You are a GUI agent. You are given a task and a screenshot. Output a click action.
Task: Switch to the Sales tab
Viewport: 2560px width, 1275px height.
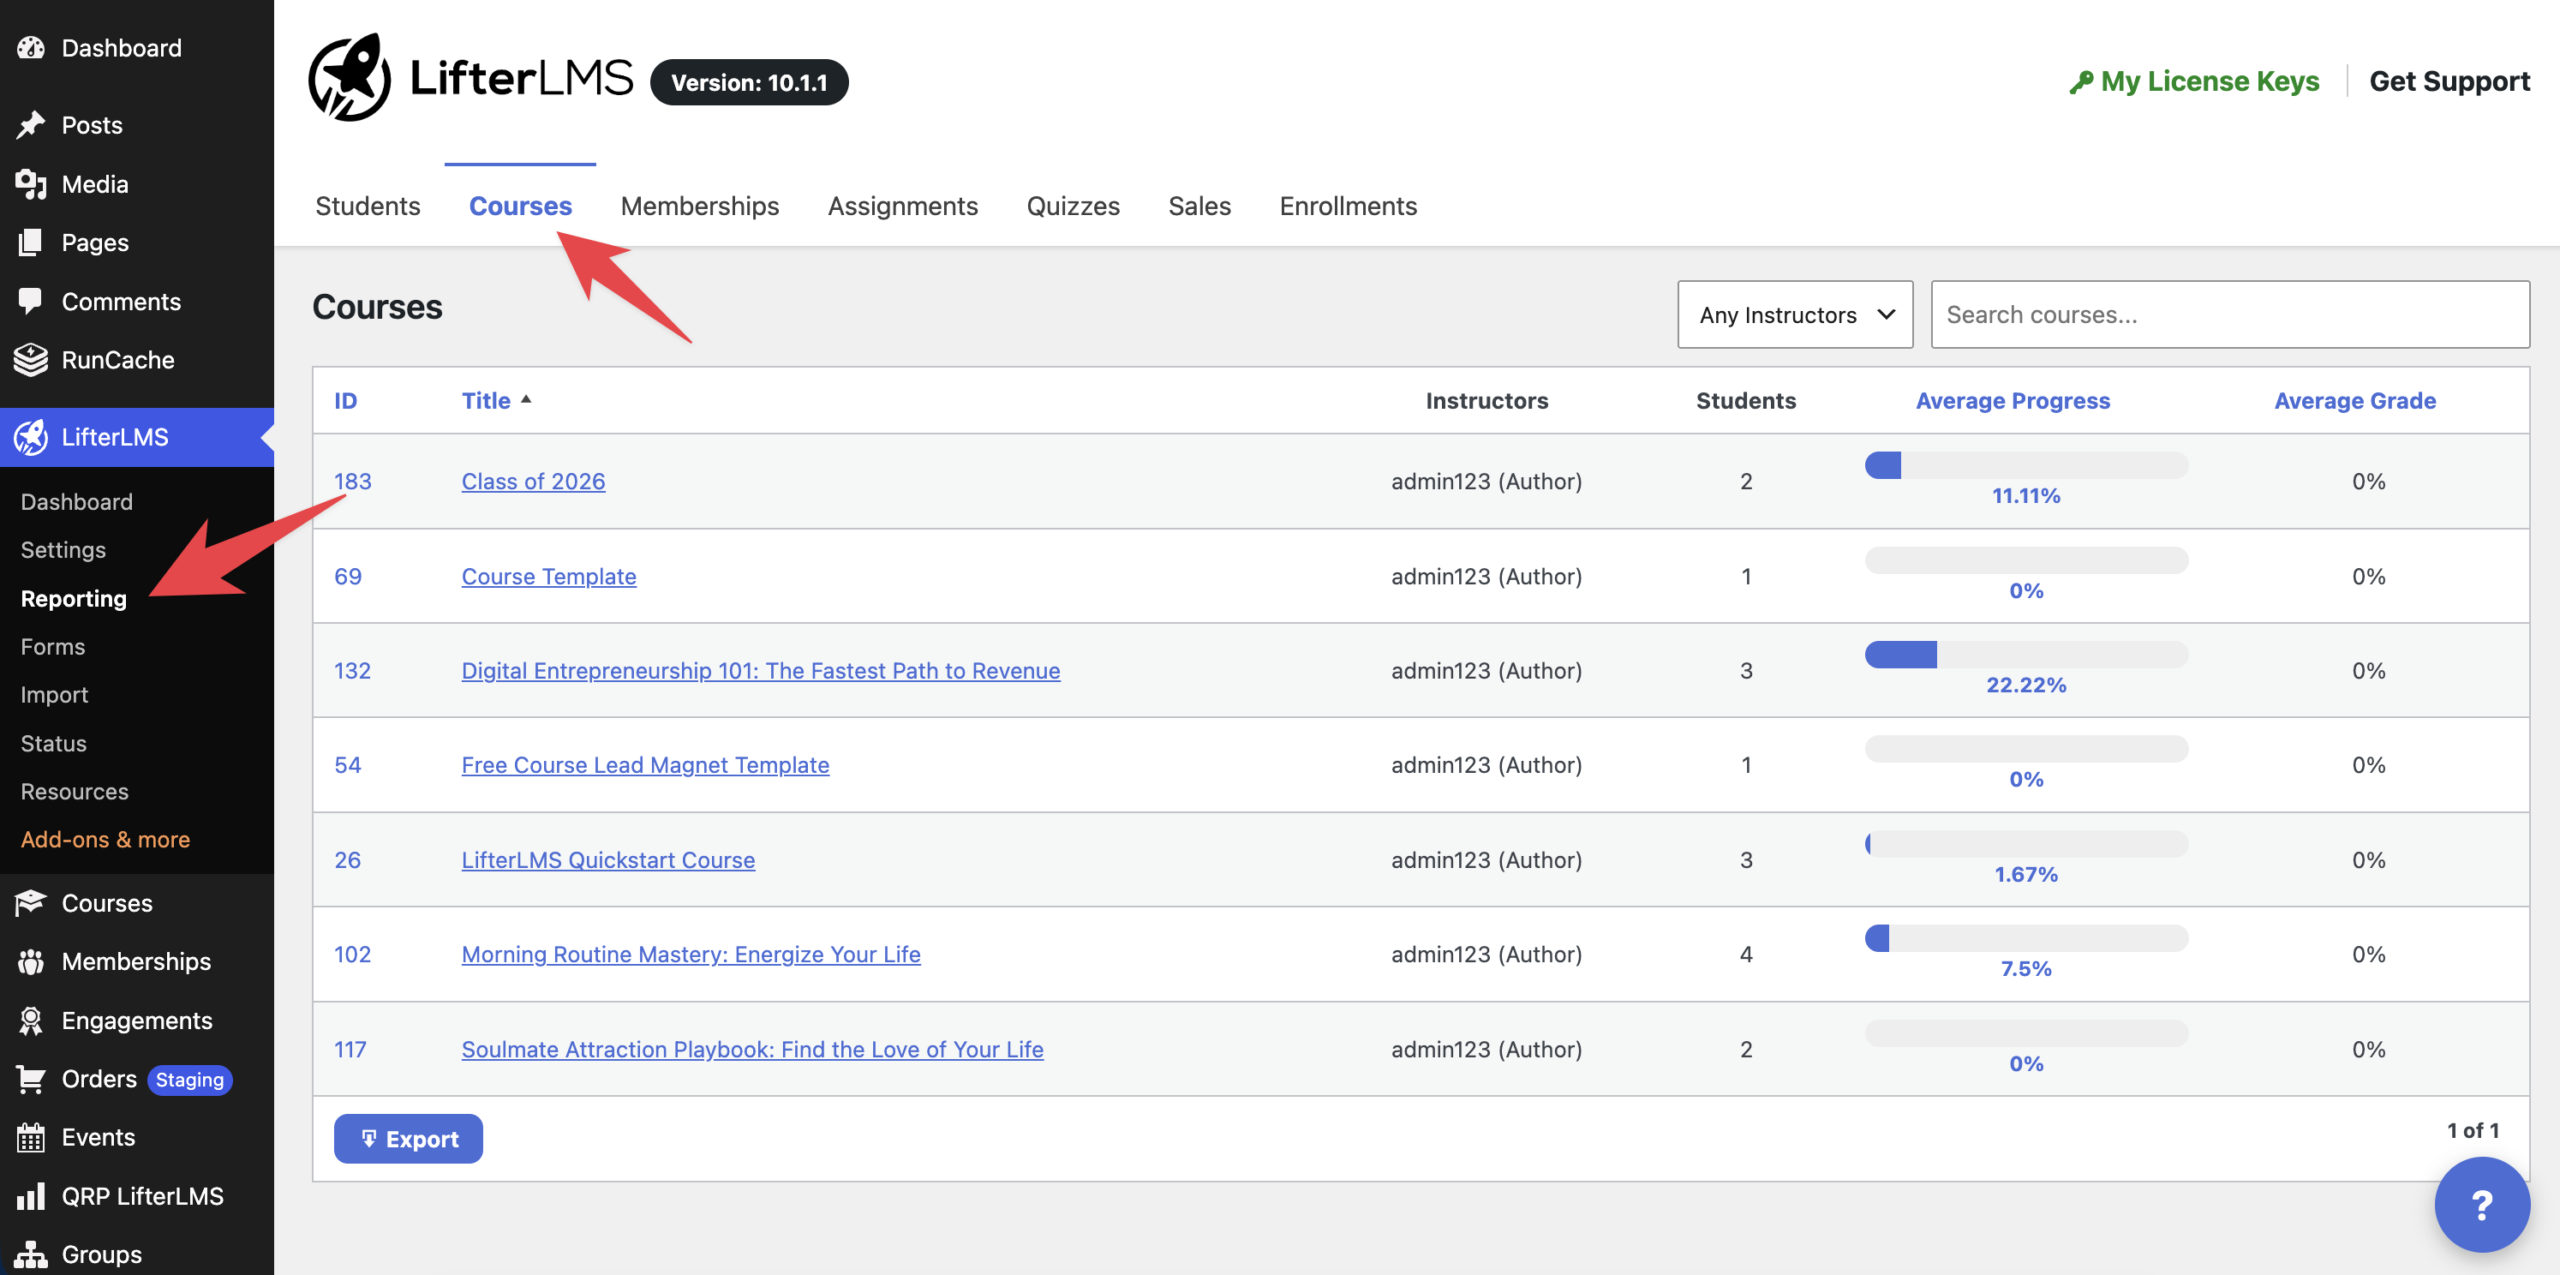tap(1200, 206)
